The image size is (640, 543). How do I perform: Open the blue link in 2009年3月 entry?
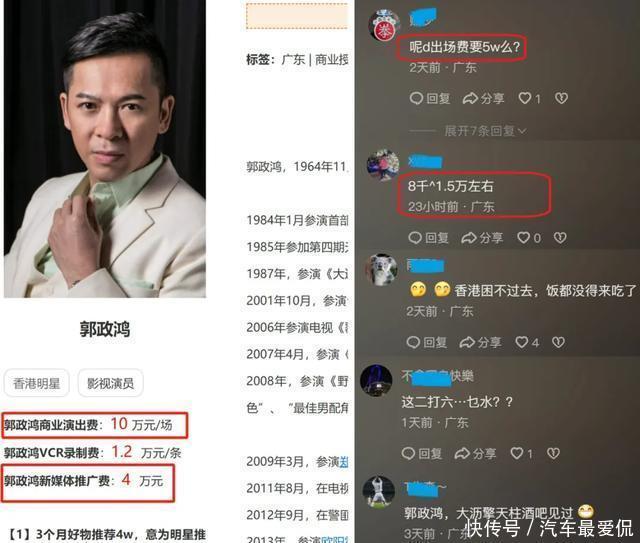click(344, 462)
